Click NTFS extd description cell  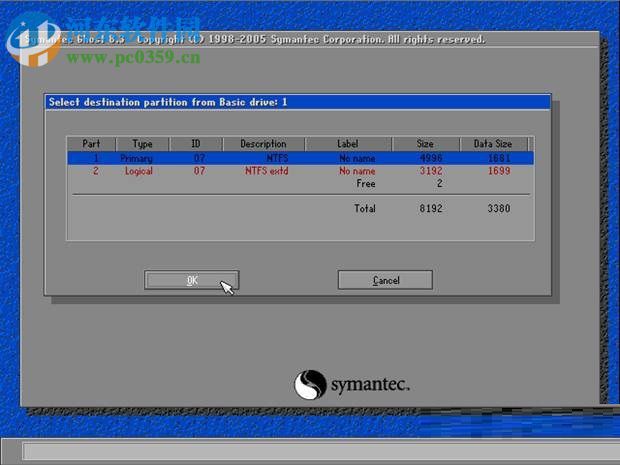[267, 171]
